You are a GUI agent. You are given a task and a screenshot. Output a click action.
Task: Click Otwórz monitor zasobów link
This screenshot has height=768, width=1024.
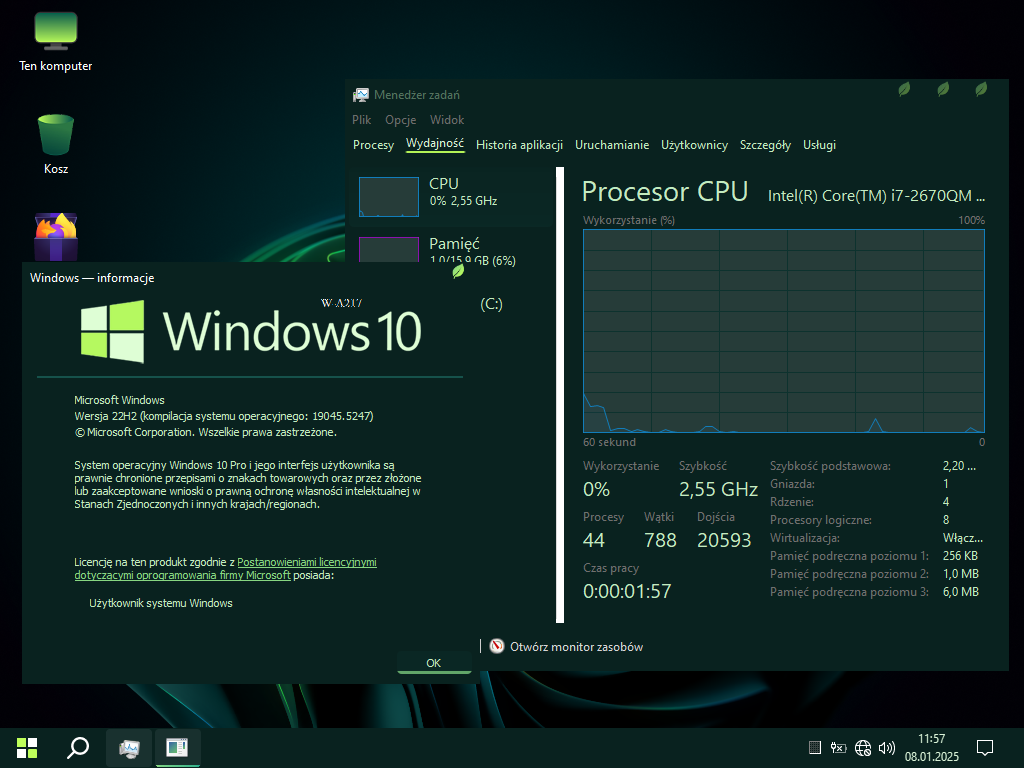click(576, 647)
